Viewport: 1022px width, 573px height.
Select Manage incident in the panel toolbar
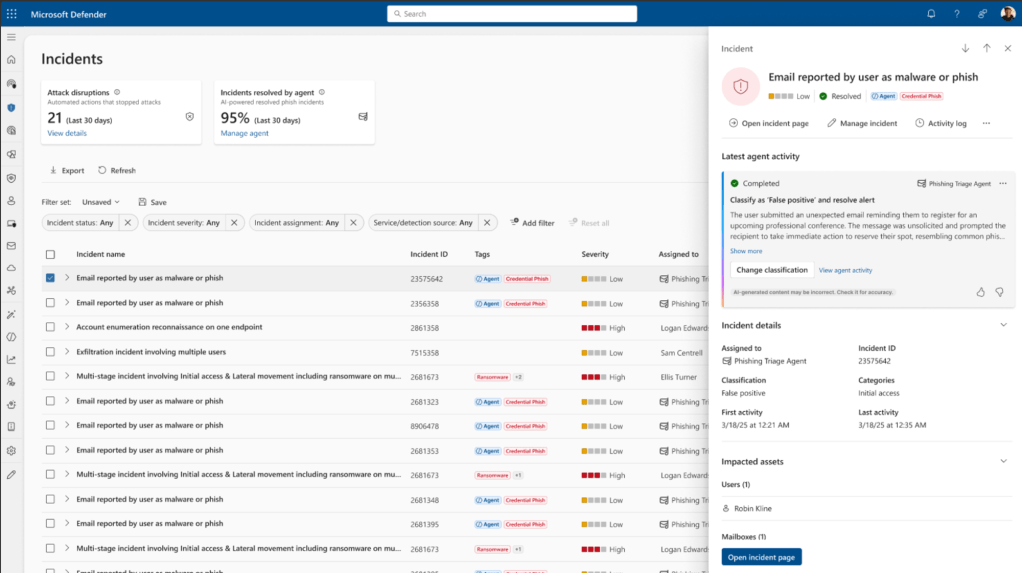[862, 123]
